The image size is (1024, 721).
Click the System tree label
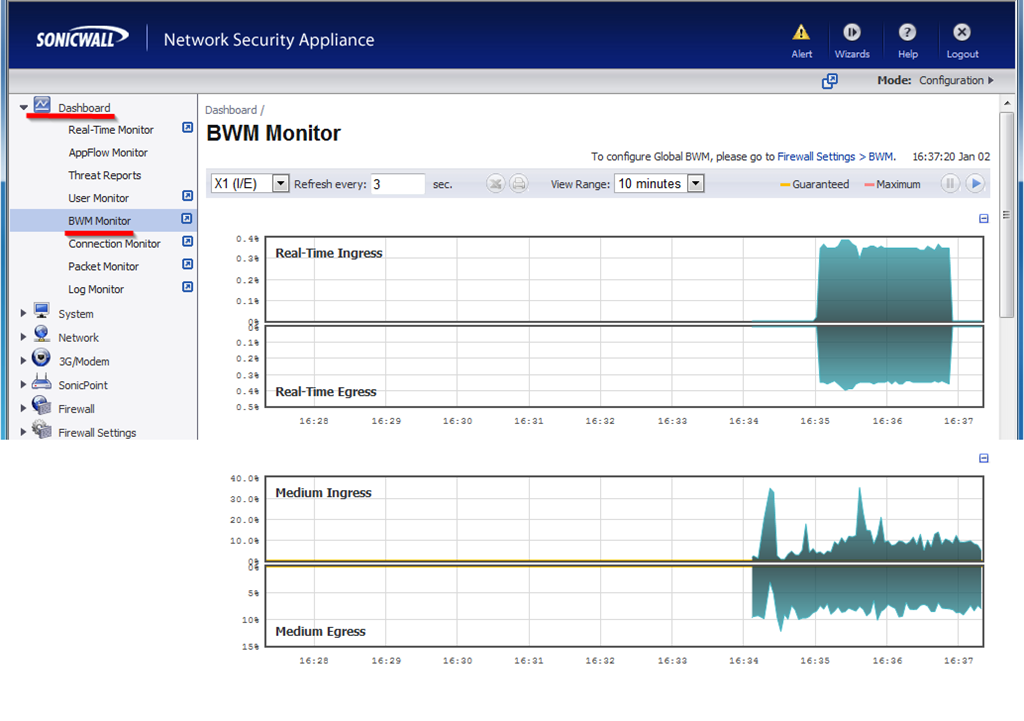pyautogui.click(x=76, y=314)
